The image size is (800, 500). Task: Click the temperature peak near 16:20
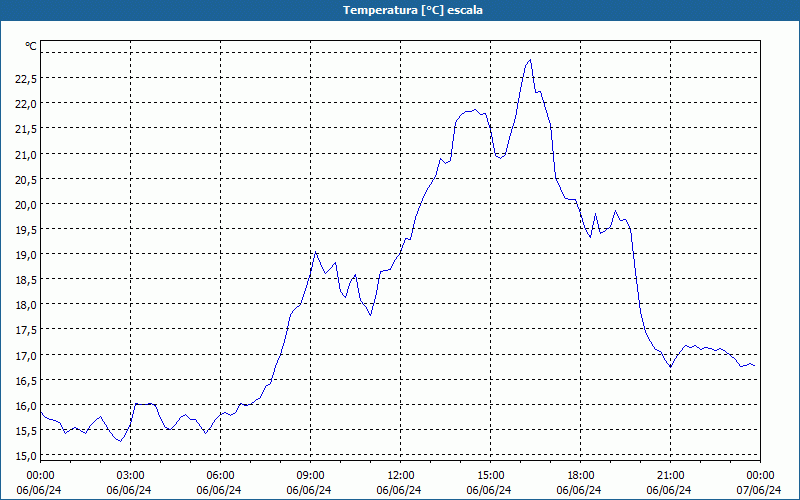click(x=531, y=60)
